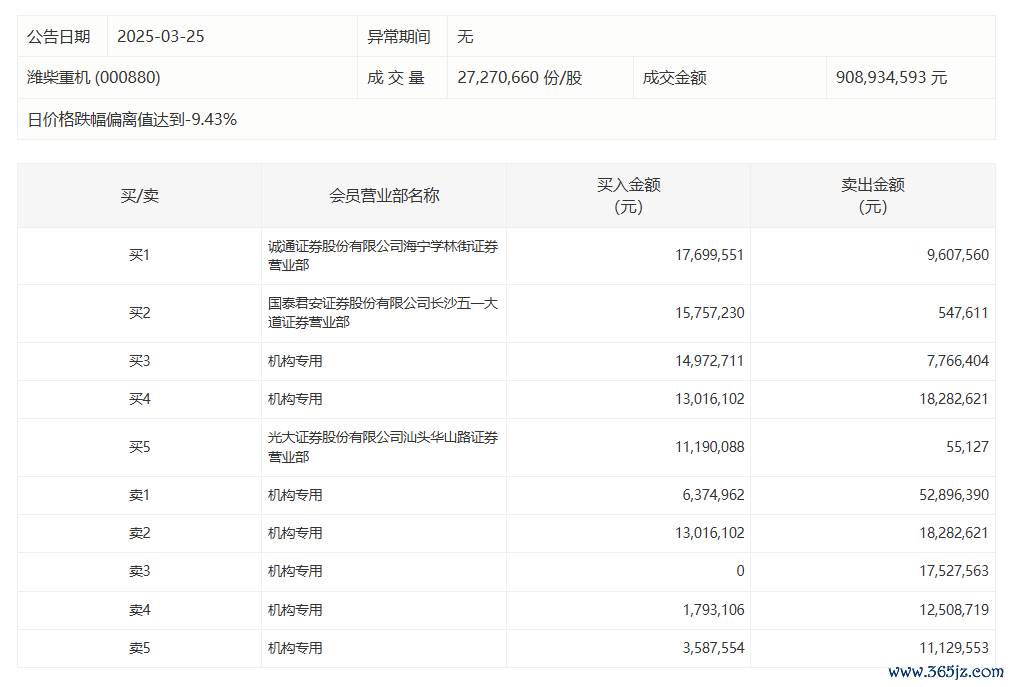
Task: Click the 公告日期 label cell
Action: (x=59, y=36)
